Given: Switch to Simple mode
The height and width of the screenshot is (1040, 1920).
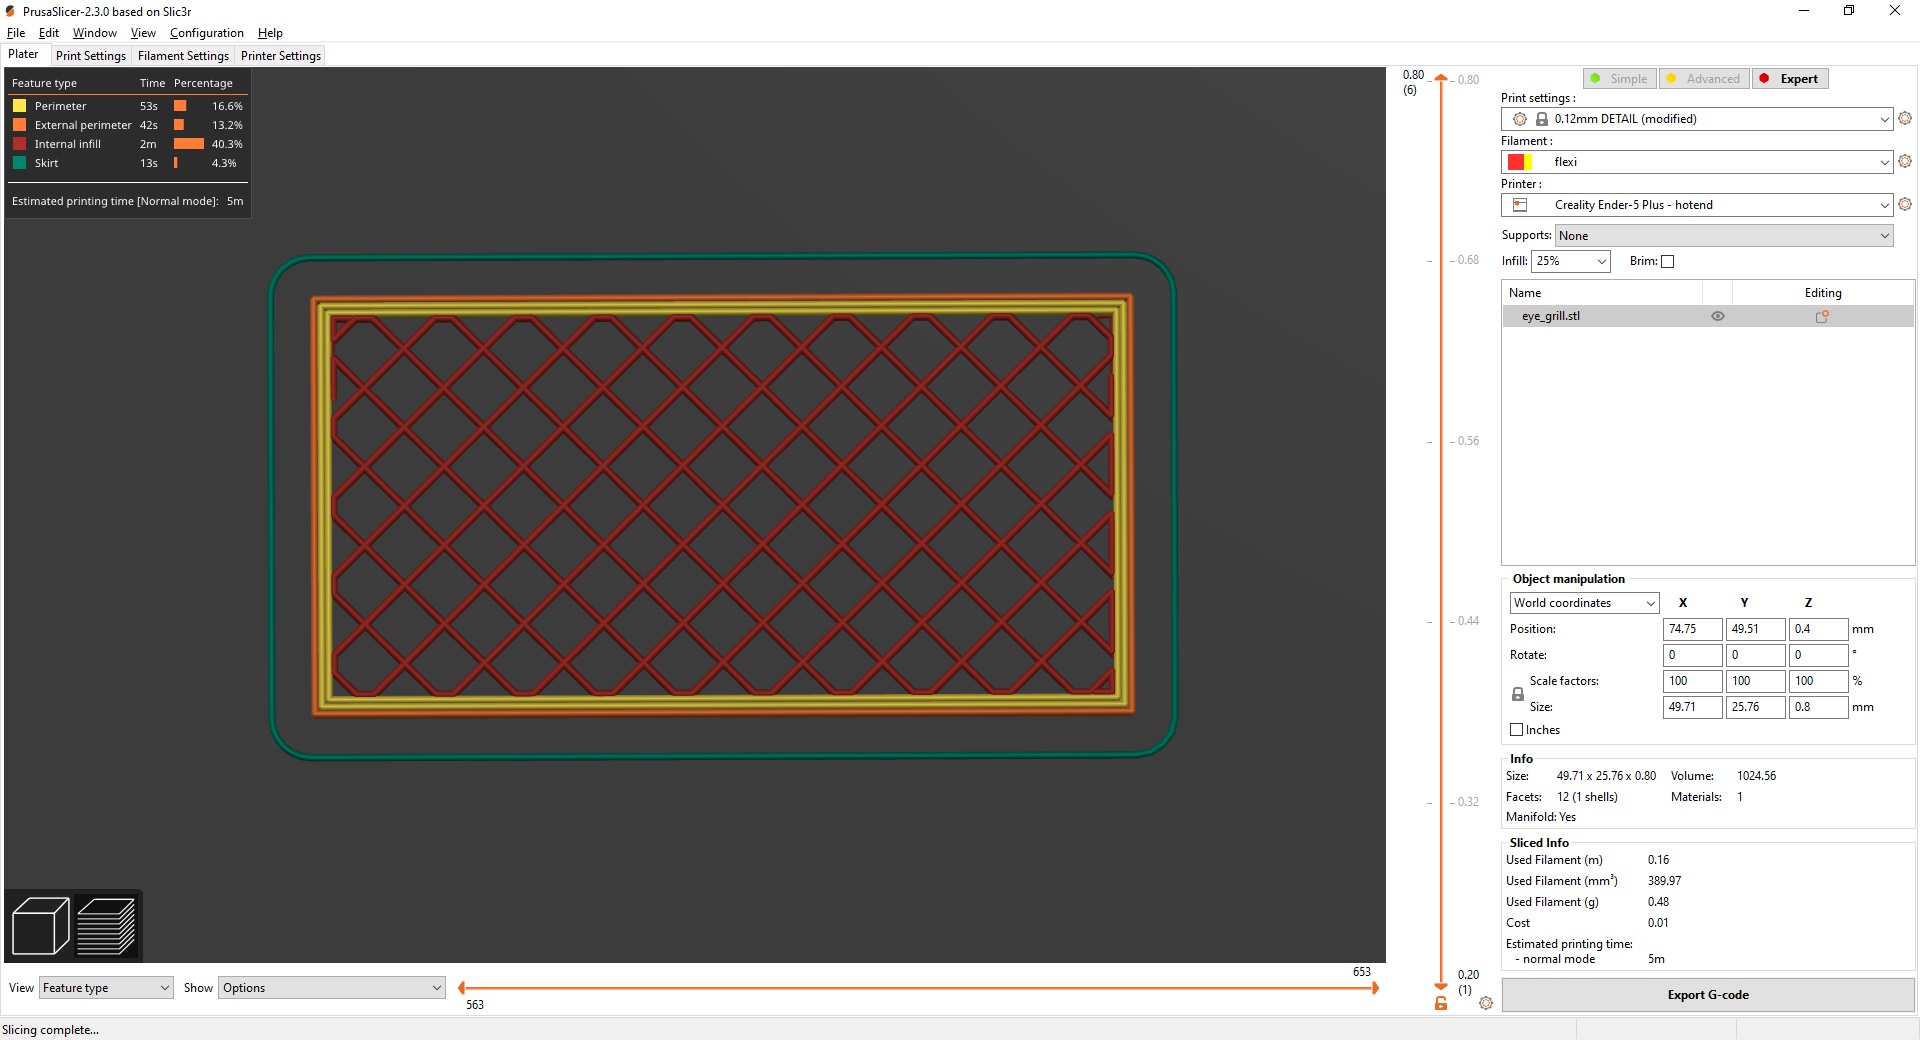Looking at the screenshot, I should coord(1620,79).
